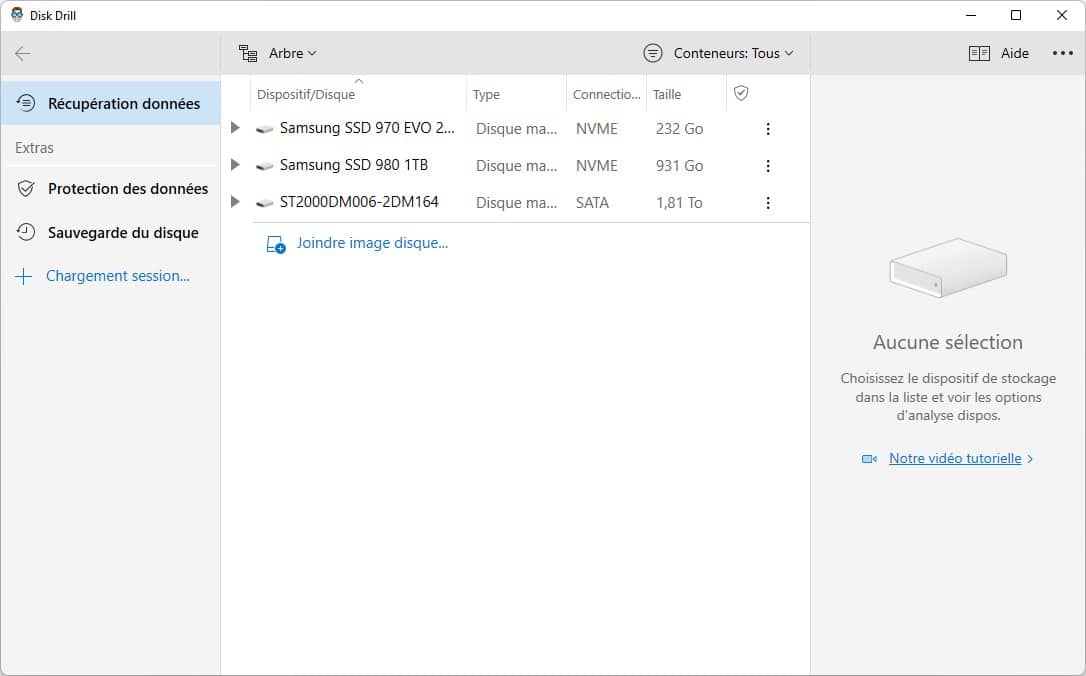Maximize the Disk Drill window
Viewport: 1086px width, 676px height.
[1015, 15]
